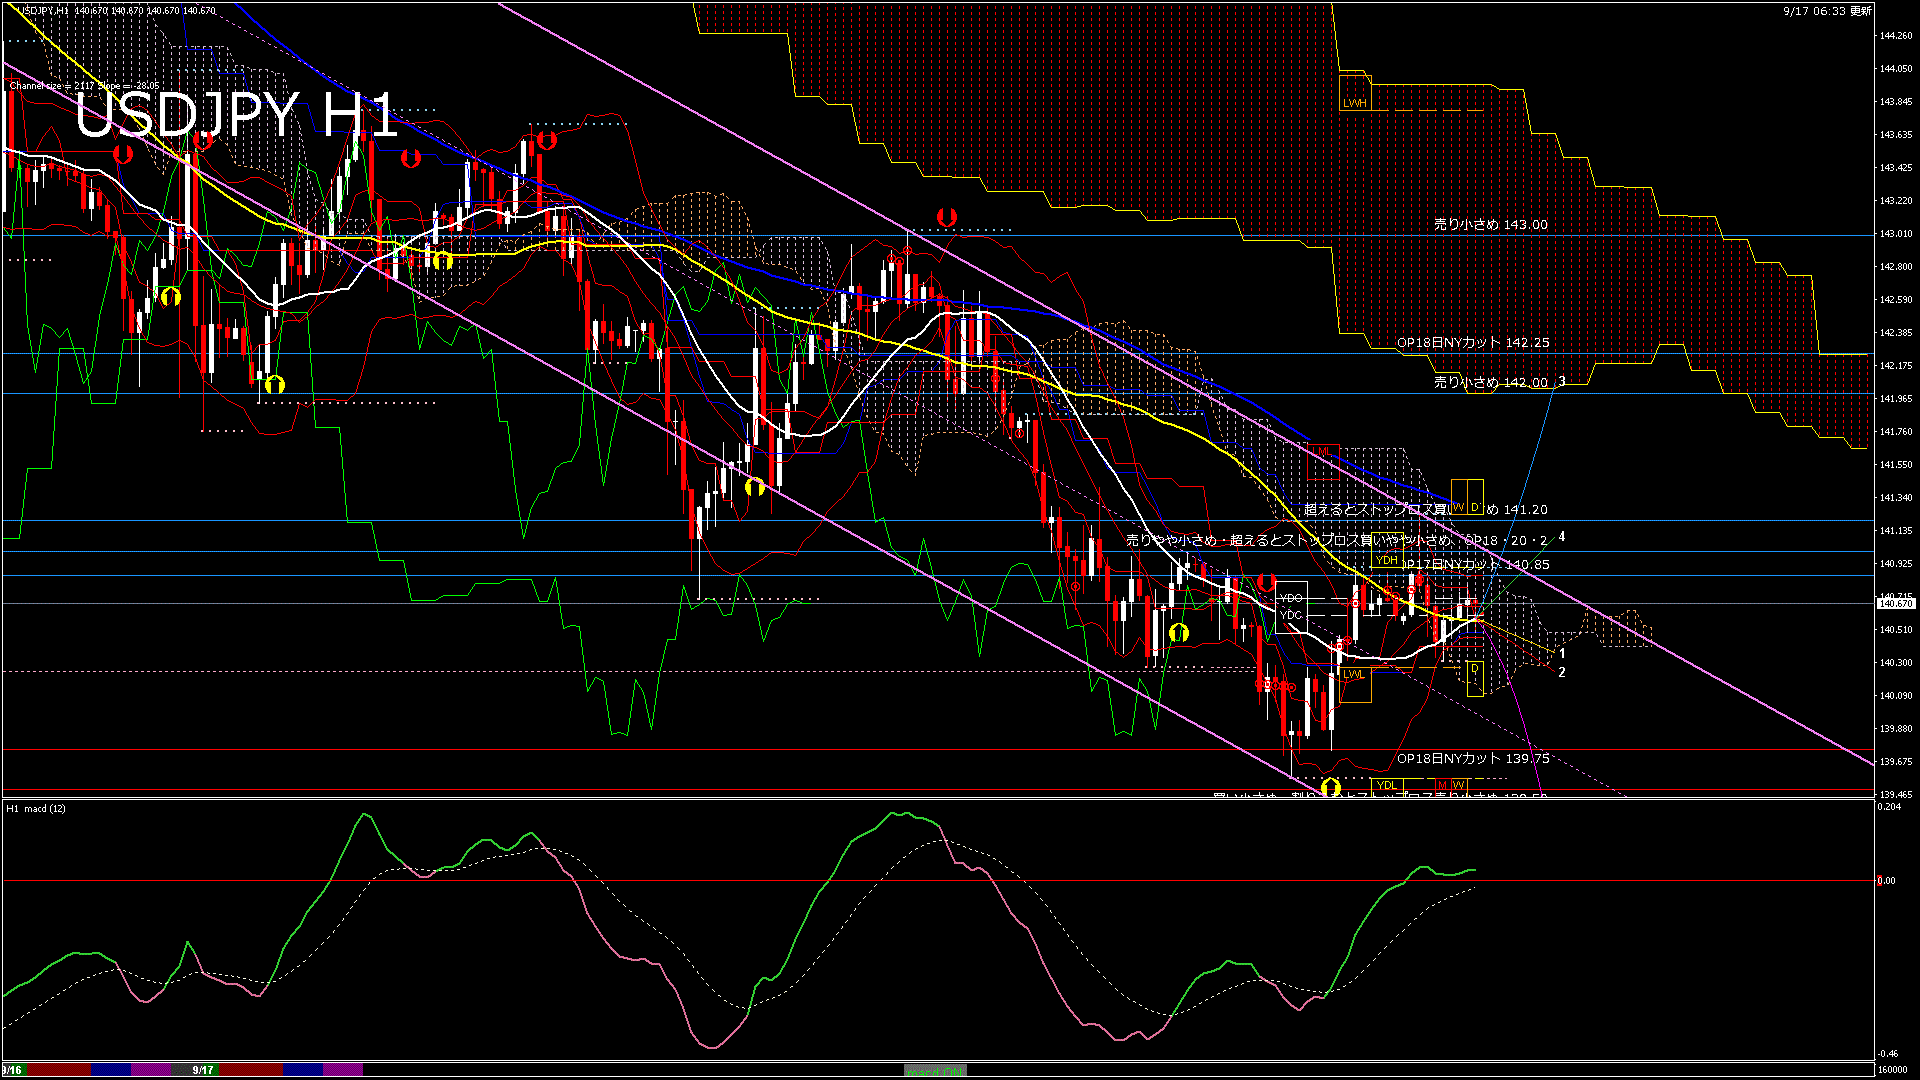1920x1080 pixels.
Task: Select the OP18日NYカット 139.75 label
Action: tap(1473, 758)
